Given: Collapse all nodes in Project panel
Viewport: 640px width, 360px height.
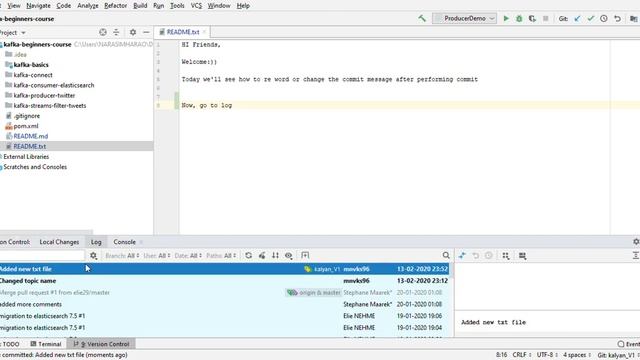Looking at the screenshot, I should [x=116, y=32].
